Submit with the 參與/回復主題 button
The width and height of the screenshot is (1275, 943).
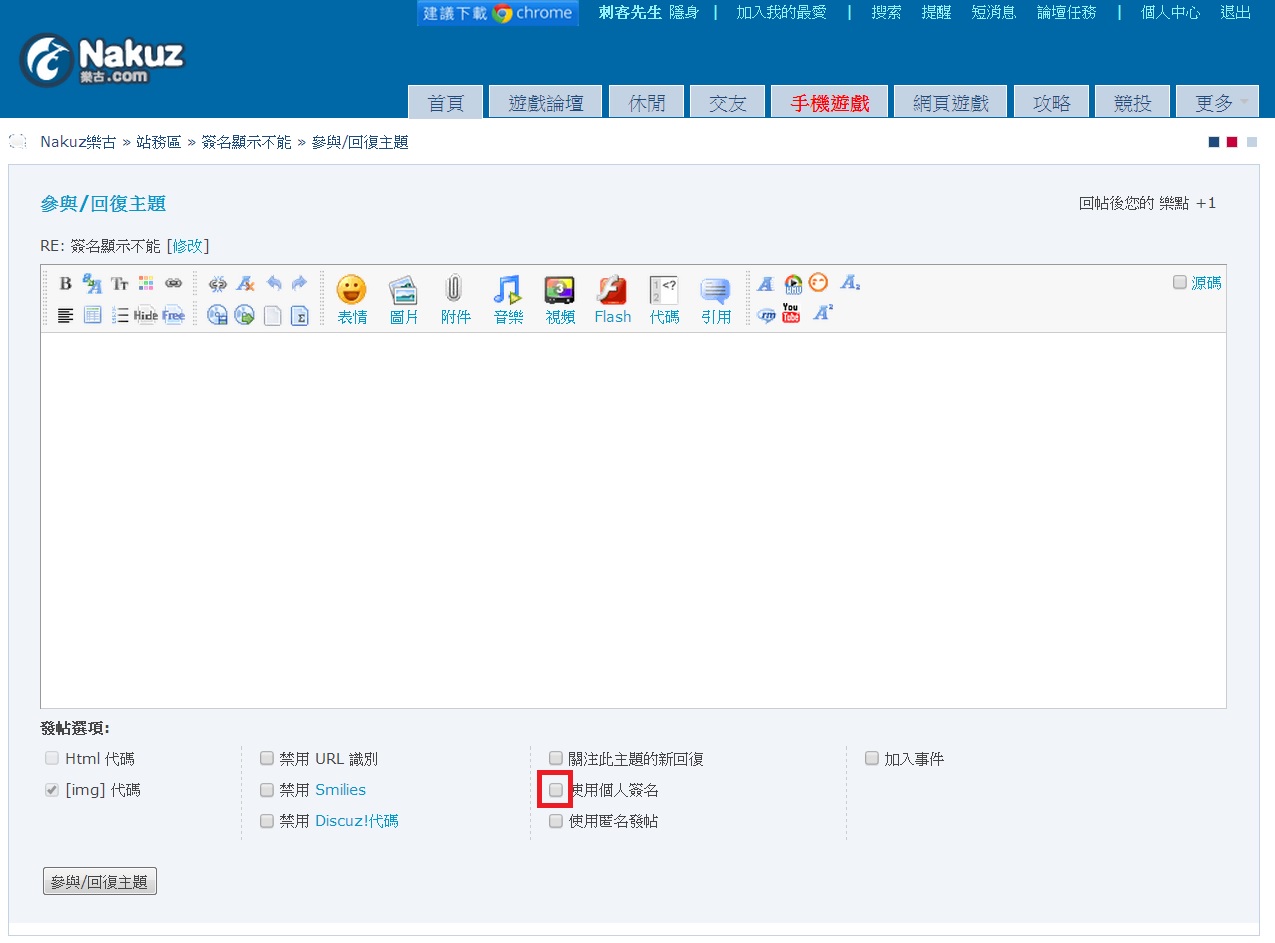100,882
